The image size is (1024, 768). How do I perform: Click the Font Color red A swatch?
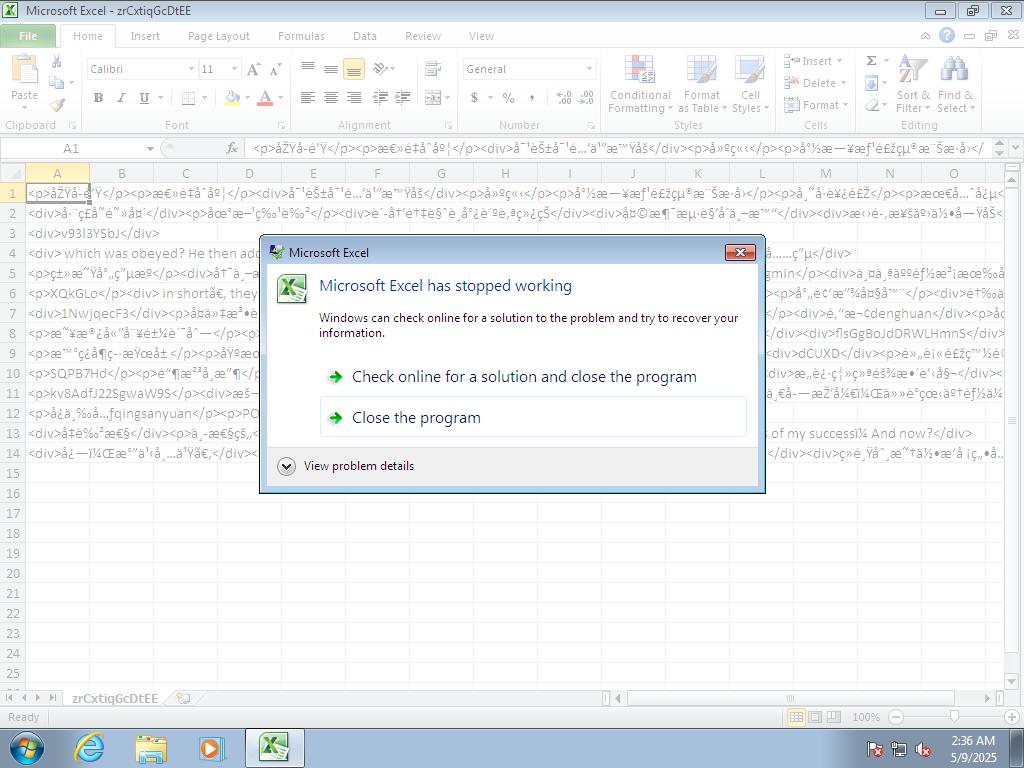(264, 97)
